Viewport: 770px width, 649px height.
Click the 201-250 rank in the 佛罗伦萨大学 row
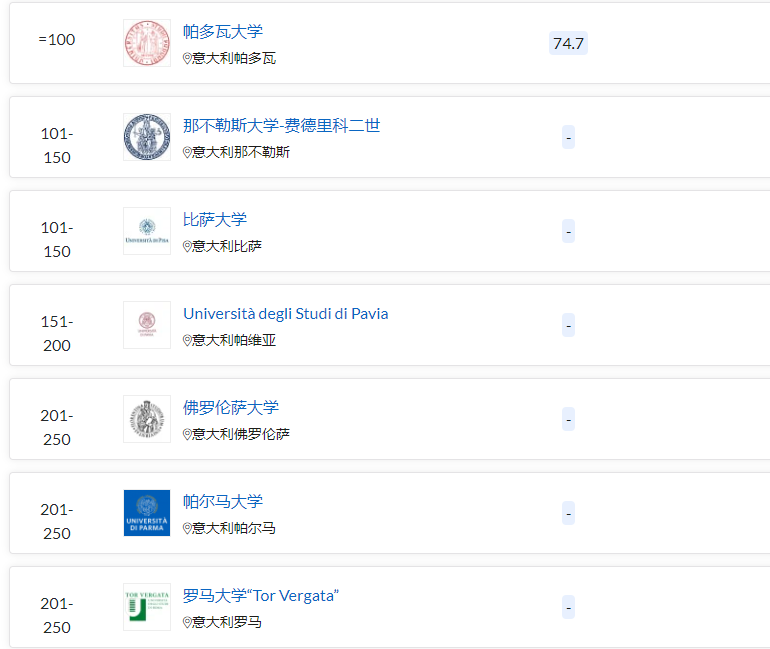pyautogui.click(x=57, y=427)
